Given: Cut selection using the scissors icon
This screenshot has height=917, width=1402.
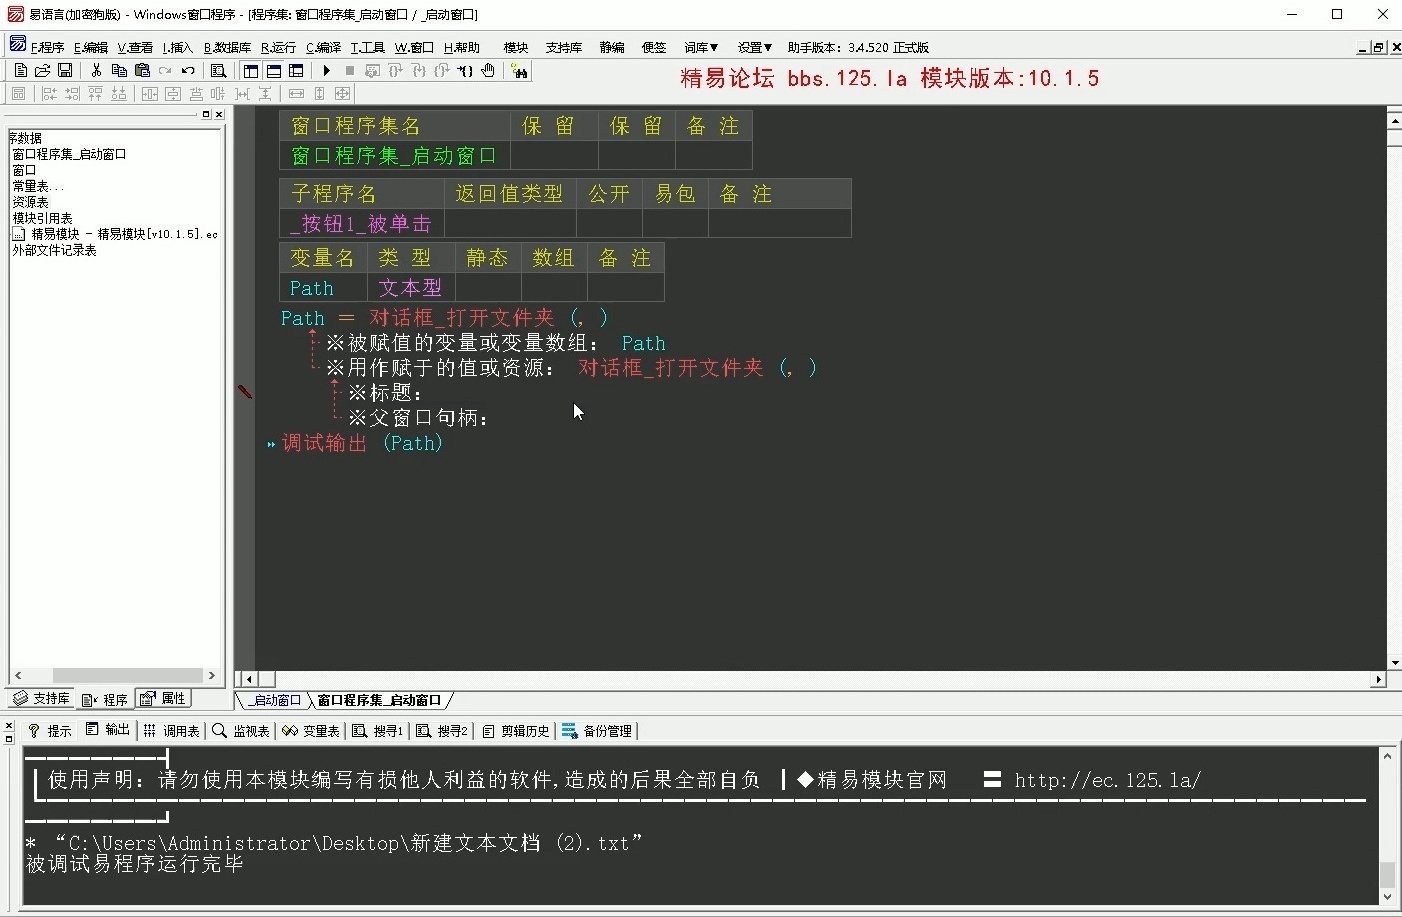Looking at the screenshot, I should [96, 71].
